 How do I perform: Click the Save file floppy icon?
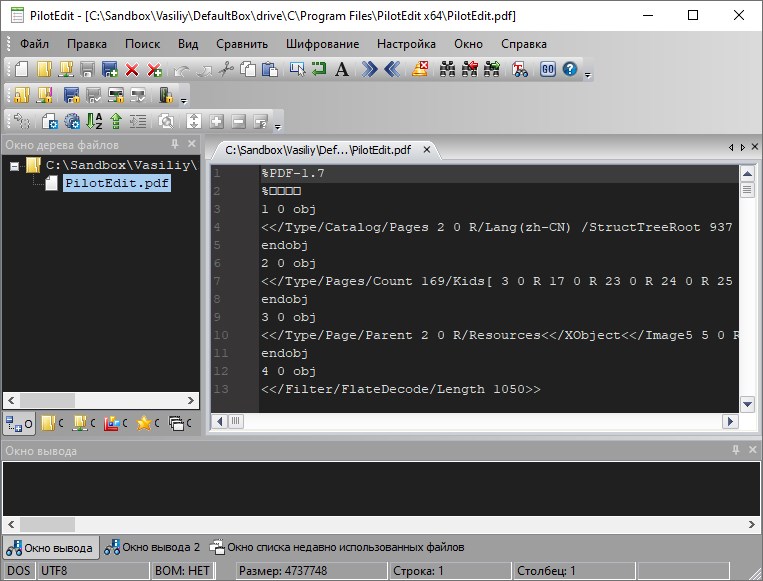point(87,69)
